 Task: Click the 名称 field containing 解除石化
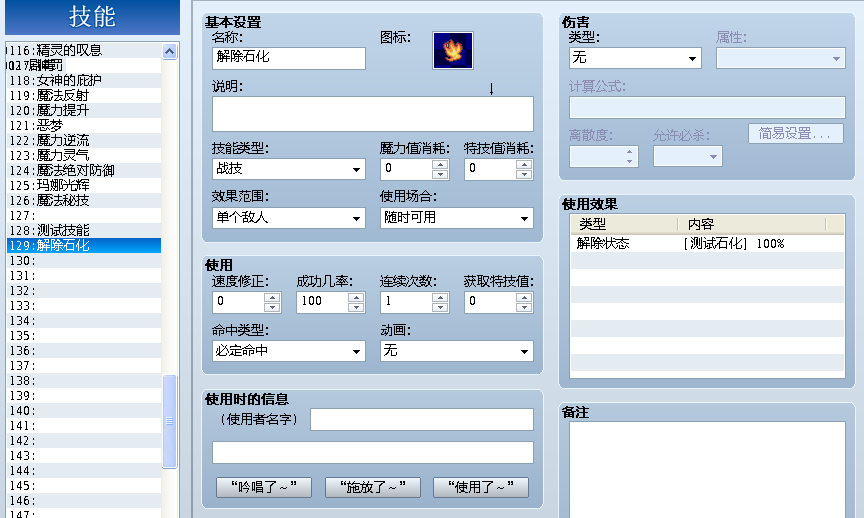(x=289, y=58)
